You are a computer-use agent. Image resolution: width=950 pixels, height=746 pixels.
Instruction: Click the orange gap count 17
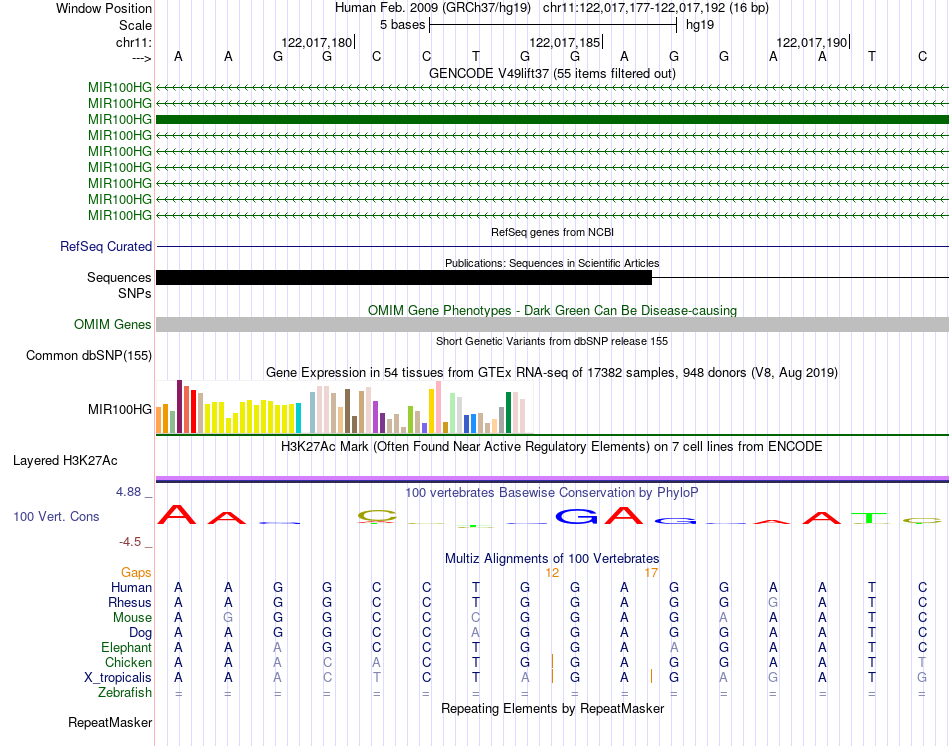click(x=651, y=573)
